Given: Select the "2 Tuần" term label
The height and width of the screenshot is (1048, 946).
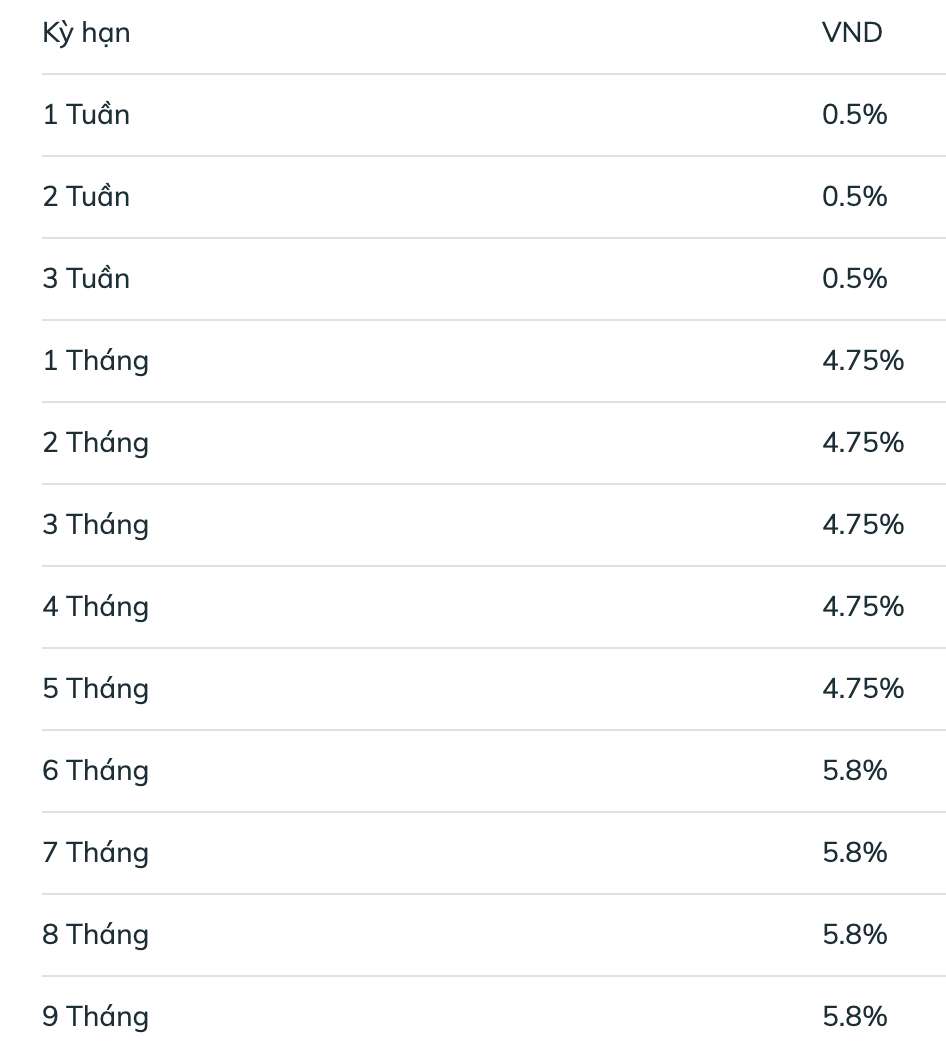Looking at the screenshot, I should coord(86,197).
